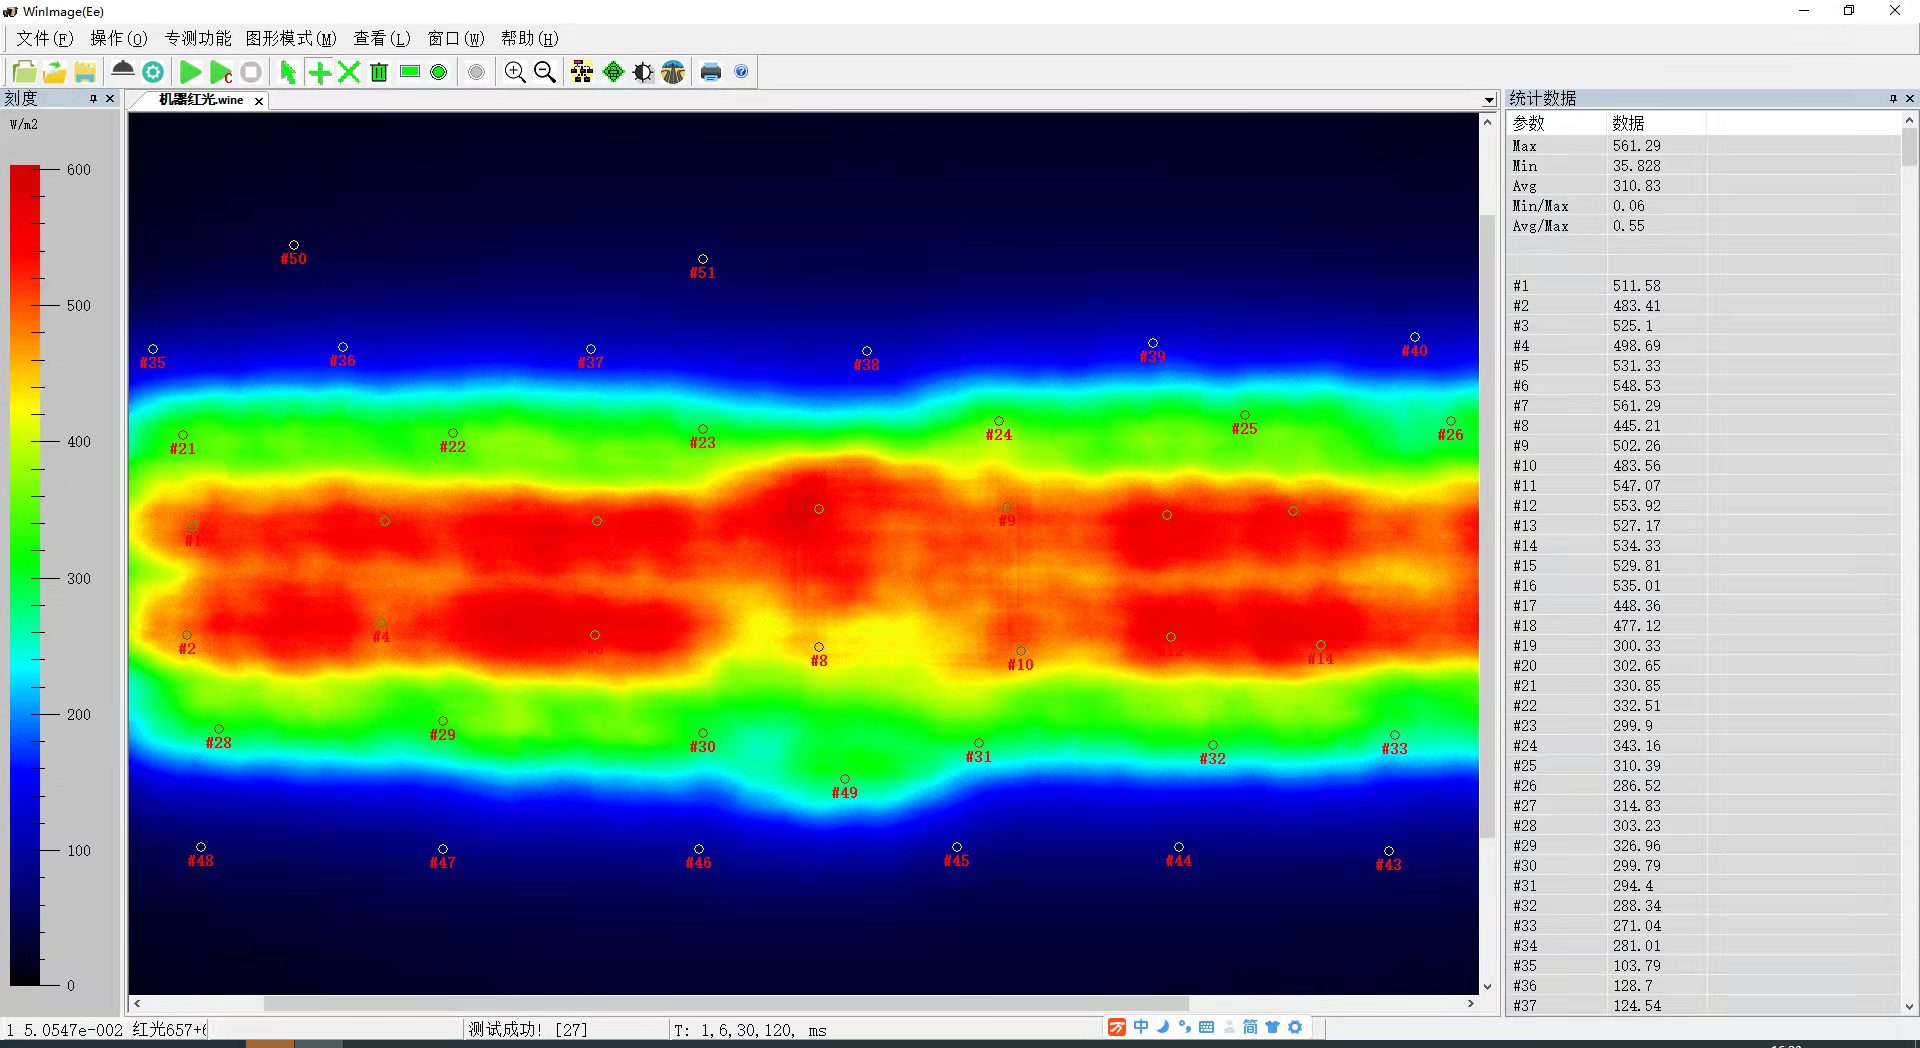
Task: Click the horizontal scrollbar under the heatmap
Action: point(725,1003)
